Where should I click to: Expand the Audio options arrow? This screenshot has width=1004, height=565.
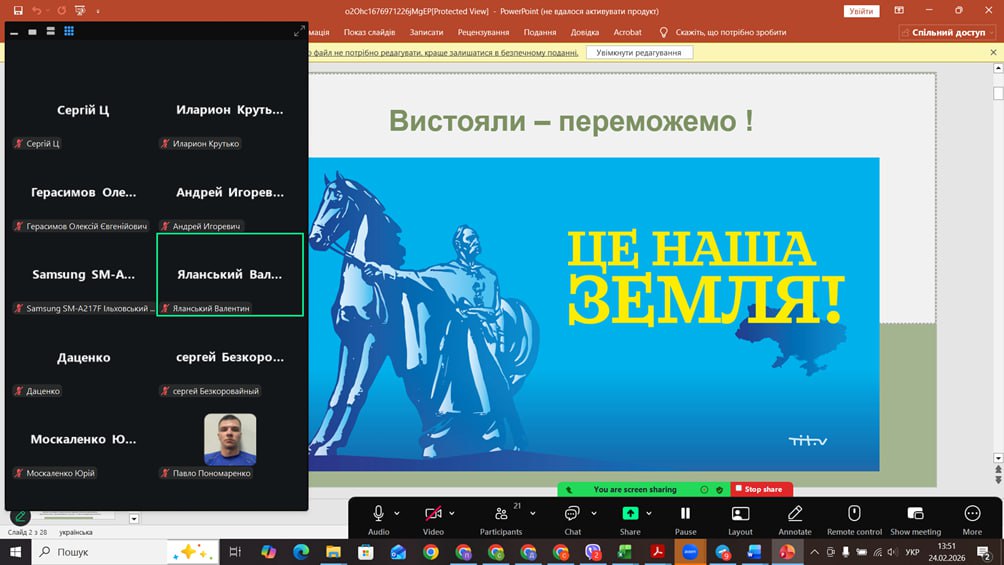(397, 513)
